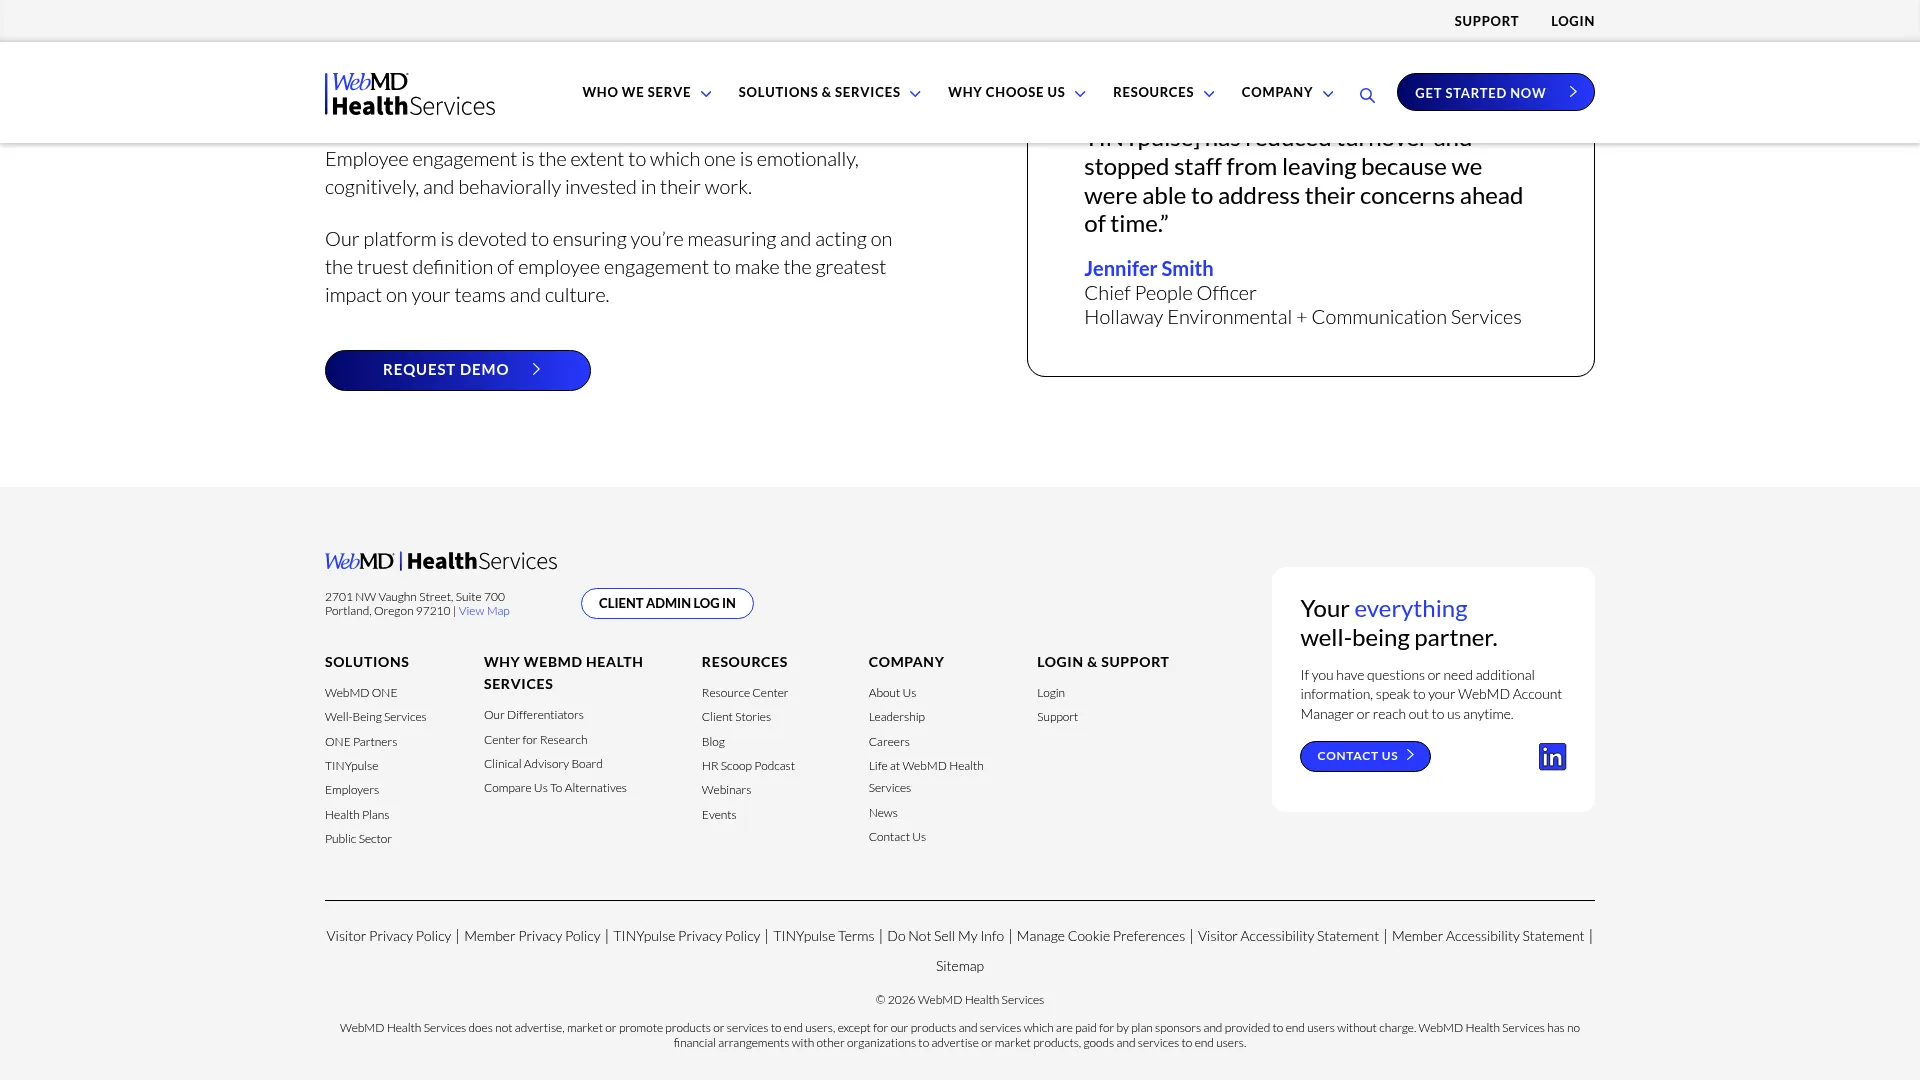Expand the Resources menu in header

click(x=1163, y=92)
